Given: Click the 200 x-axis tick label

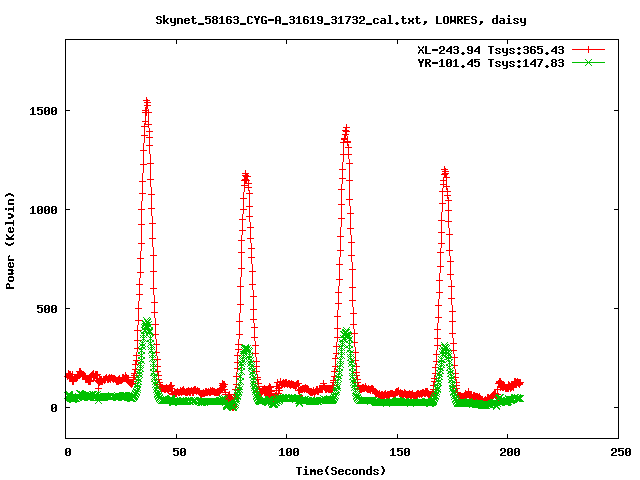Looking at the screenshot, I should [510, 452].
